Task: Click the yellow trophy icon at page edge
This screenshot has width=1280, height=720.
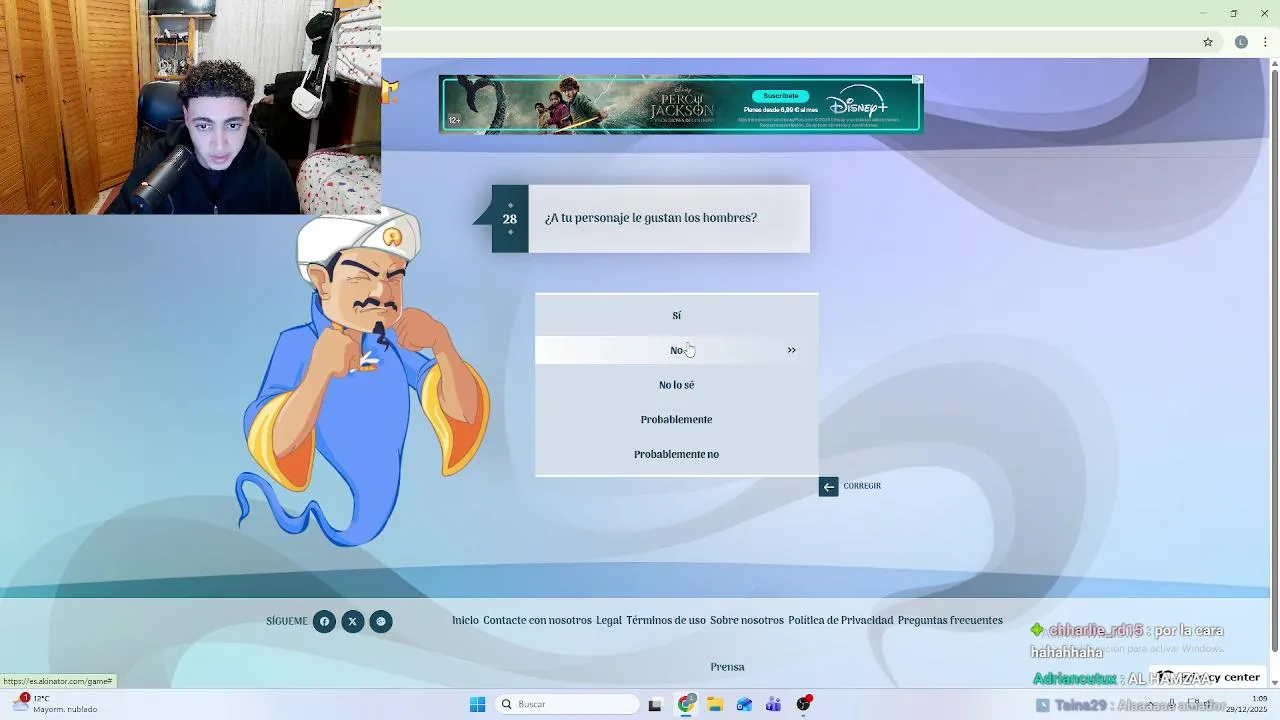Action: click(390, 90)
